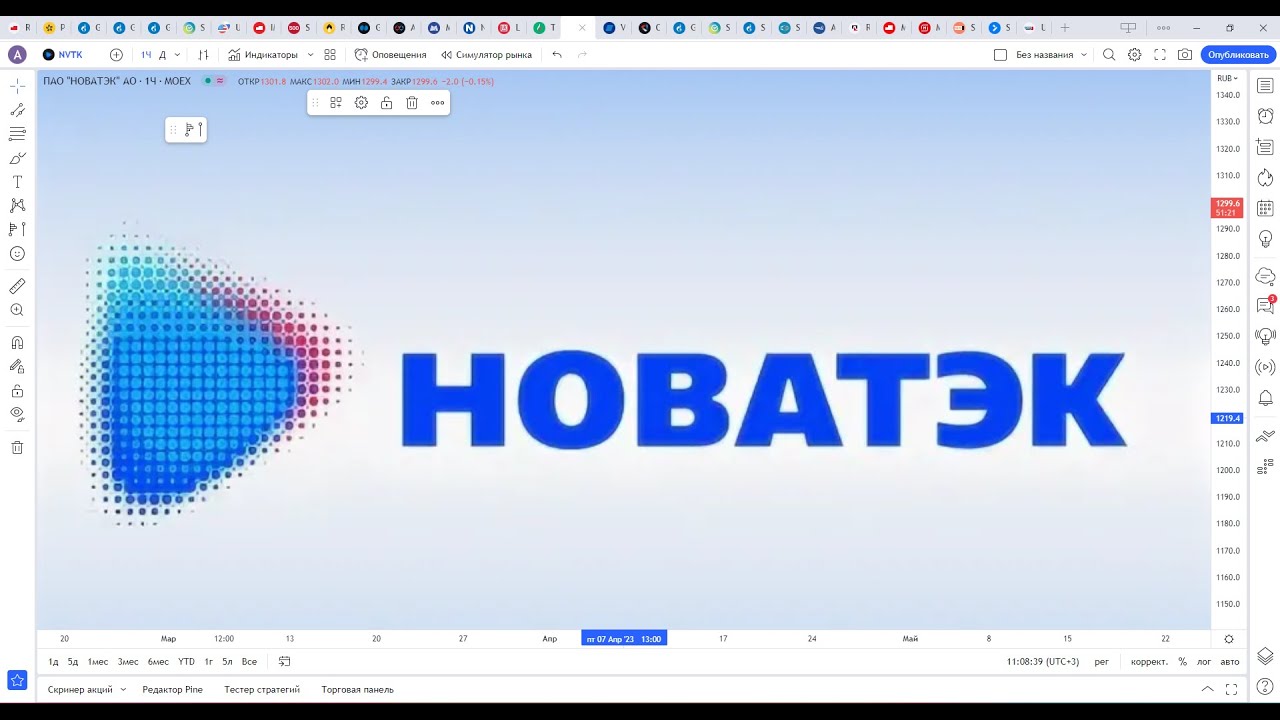Toggle the авто auto scale

click(x=1230, y=662)
